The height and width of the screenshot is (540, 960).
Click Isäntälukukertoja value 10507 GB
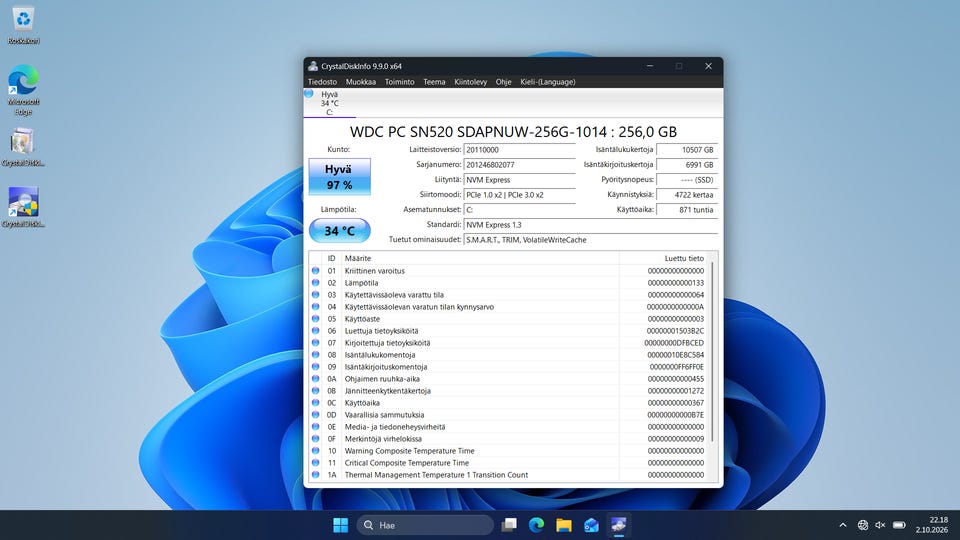coord(687,150)
